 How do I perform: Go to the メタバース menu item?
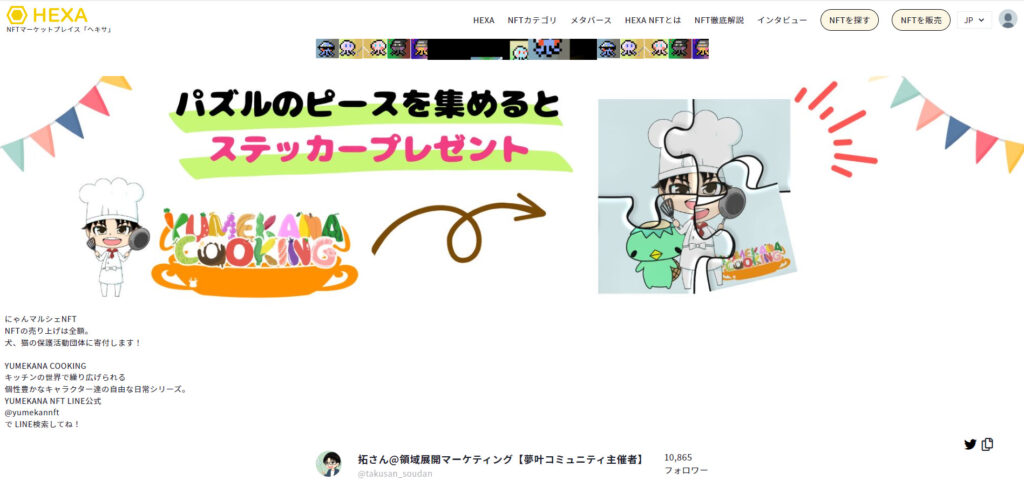pyautogui.click(x=590, y=20)
